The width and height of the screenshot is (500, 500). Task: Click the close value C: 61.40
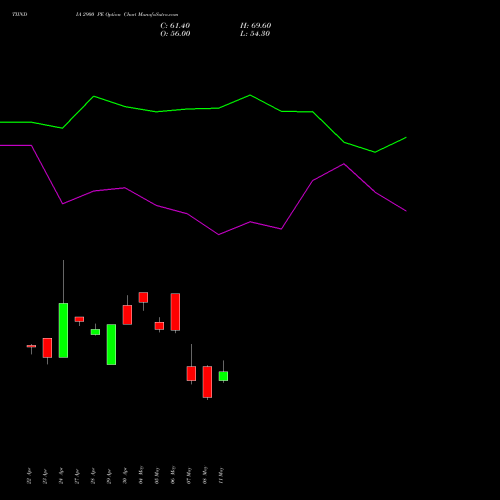coord(175,26)
